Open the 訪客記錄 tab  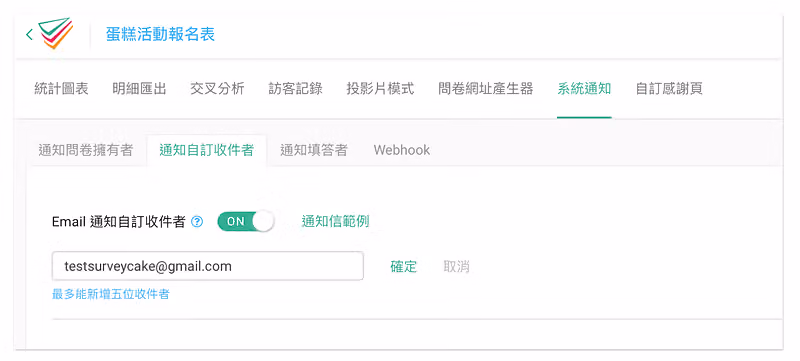[295, 88]
